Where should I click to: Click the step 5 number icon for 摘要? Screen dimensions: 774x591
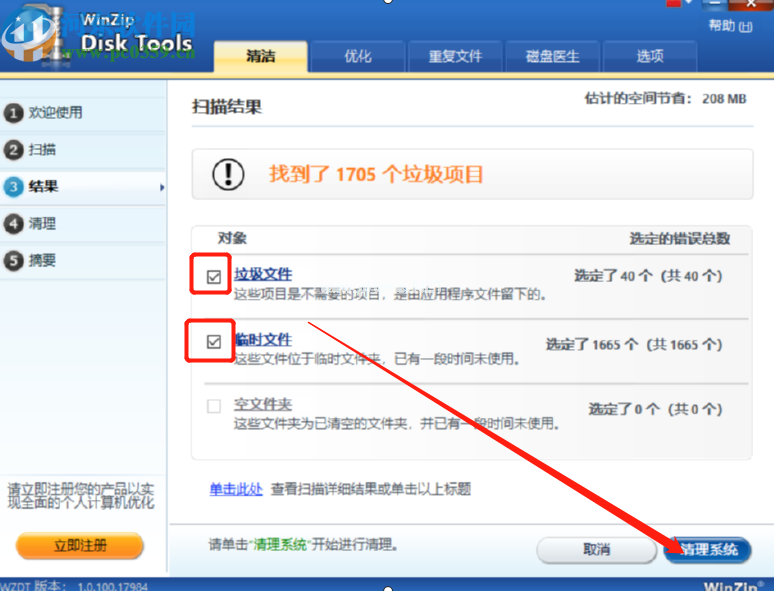[14, 260]
